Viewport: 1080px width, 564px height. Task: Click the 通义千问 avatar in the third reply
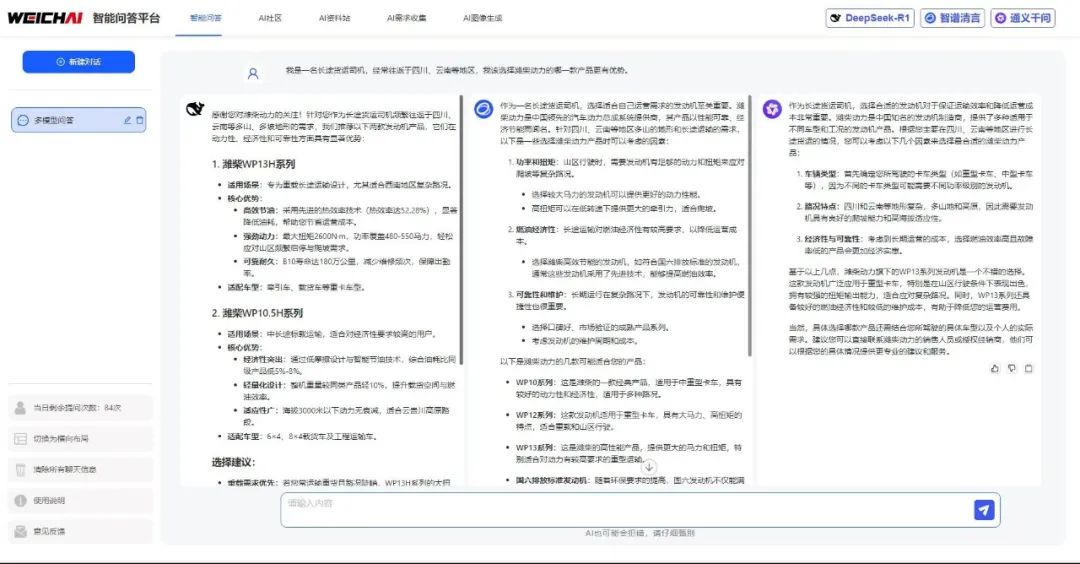tap(772, 109)
